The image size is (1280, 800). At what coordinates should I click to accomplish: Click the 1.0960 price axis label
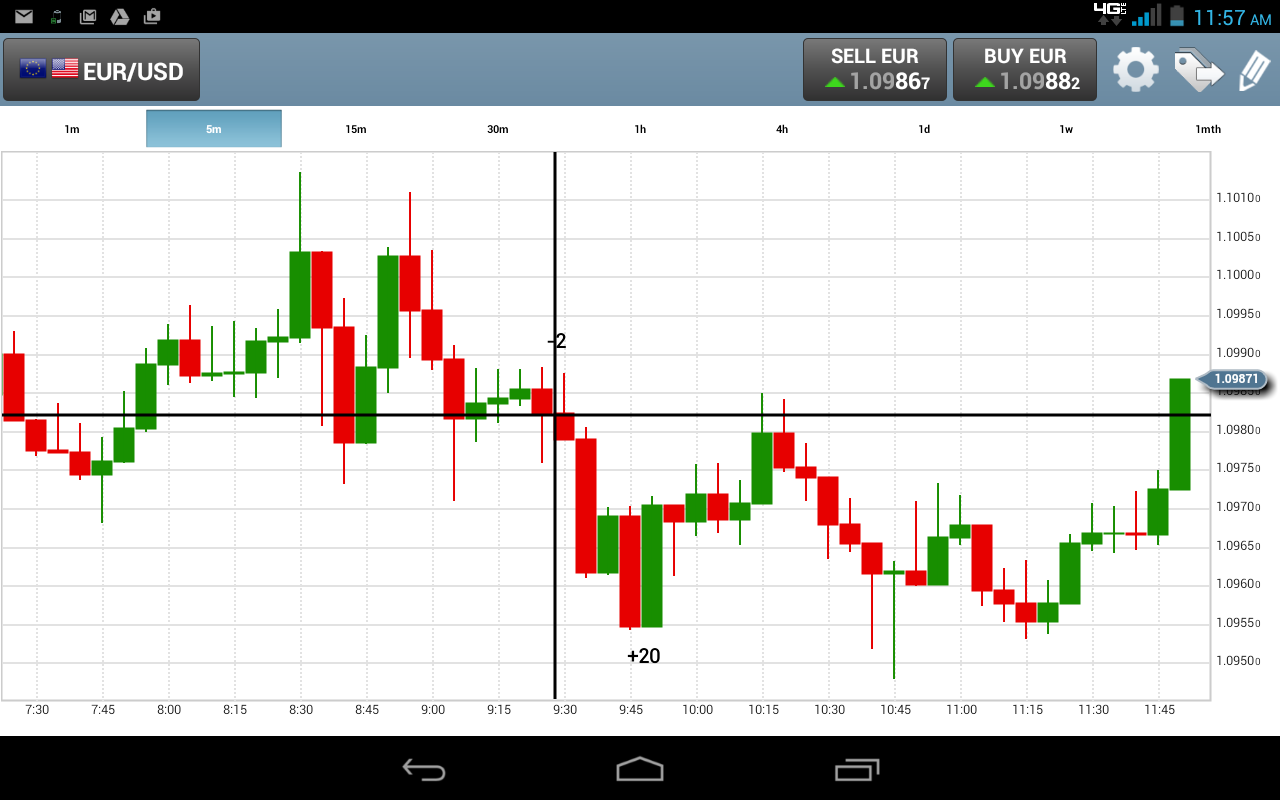[x=1238, y=584]
